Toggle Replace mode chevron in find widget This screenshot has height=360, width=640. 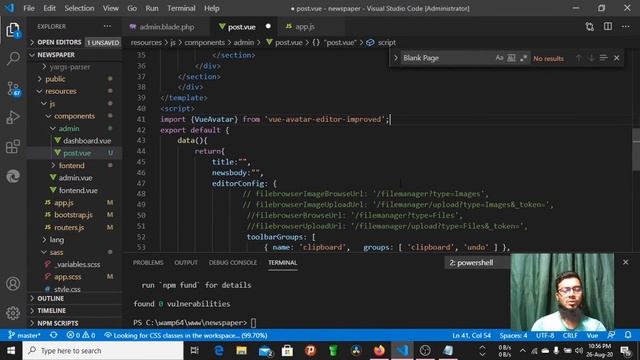click(395, 58)
